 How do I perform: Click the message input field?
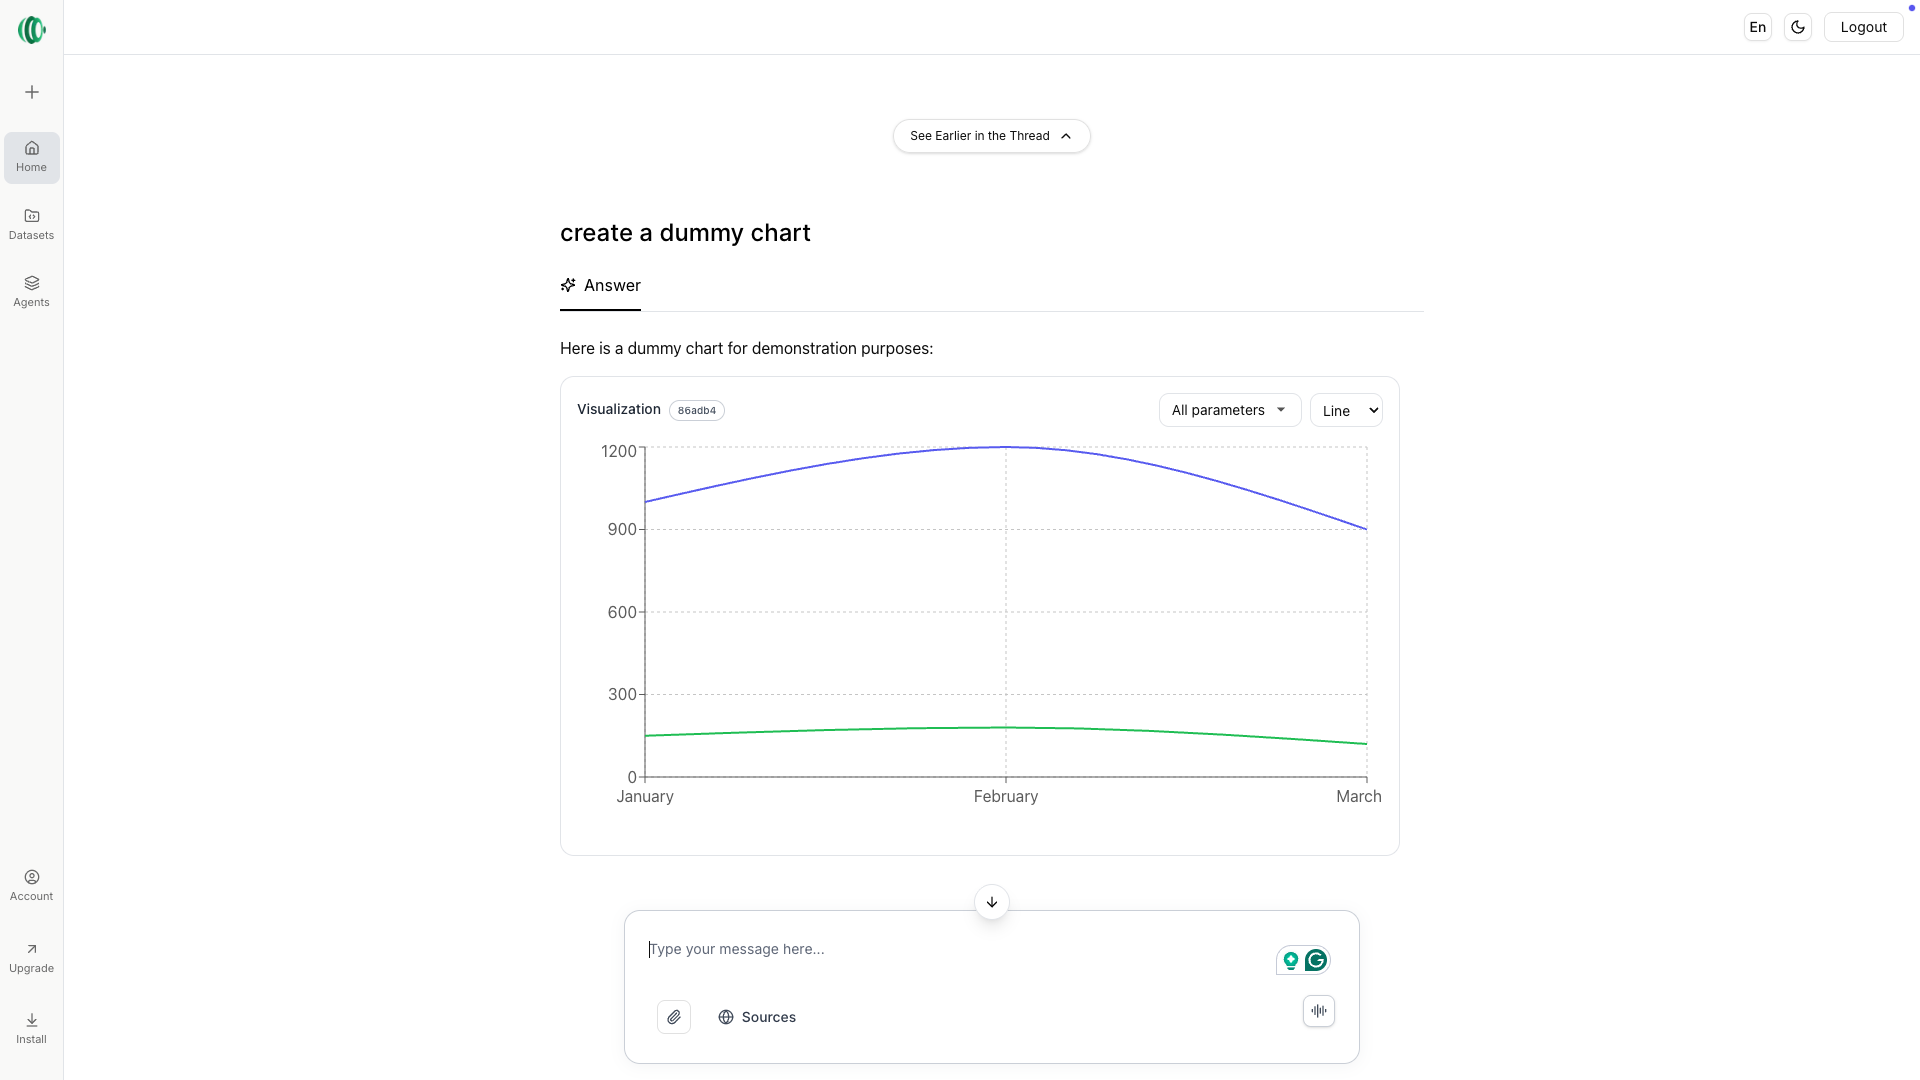point(950,949)
